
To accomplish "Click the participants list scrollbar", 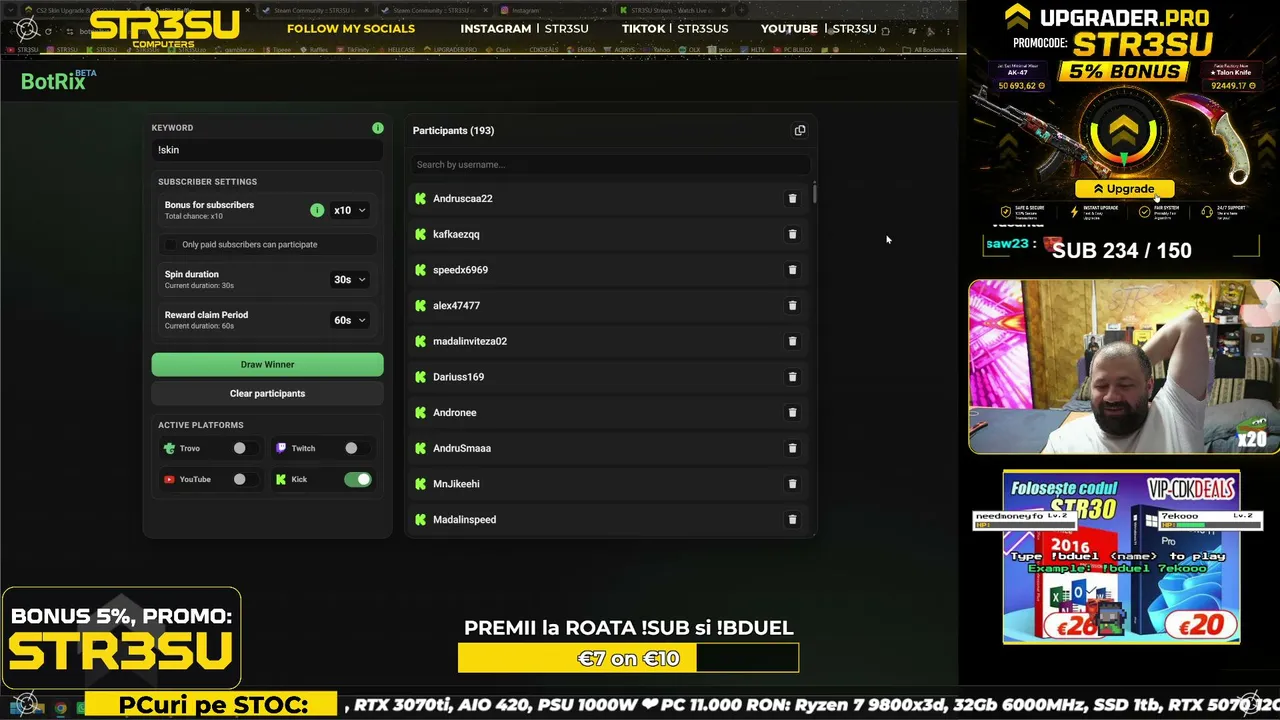I will tap(814, 192).
